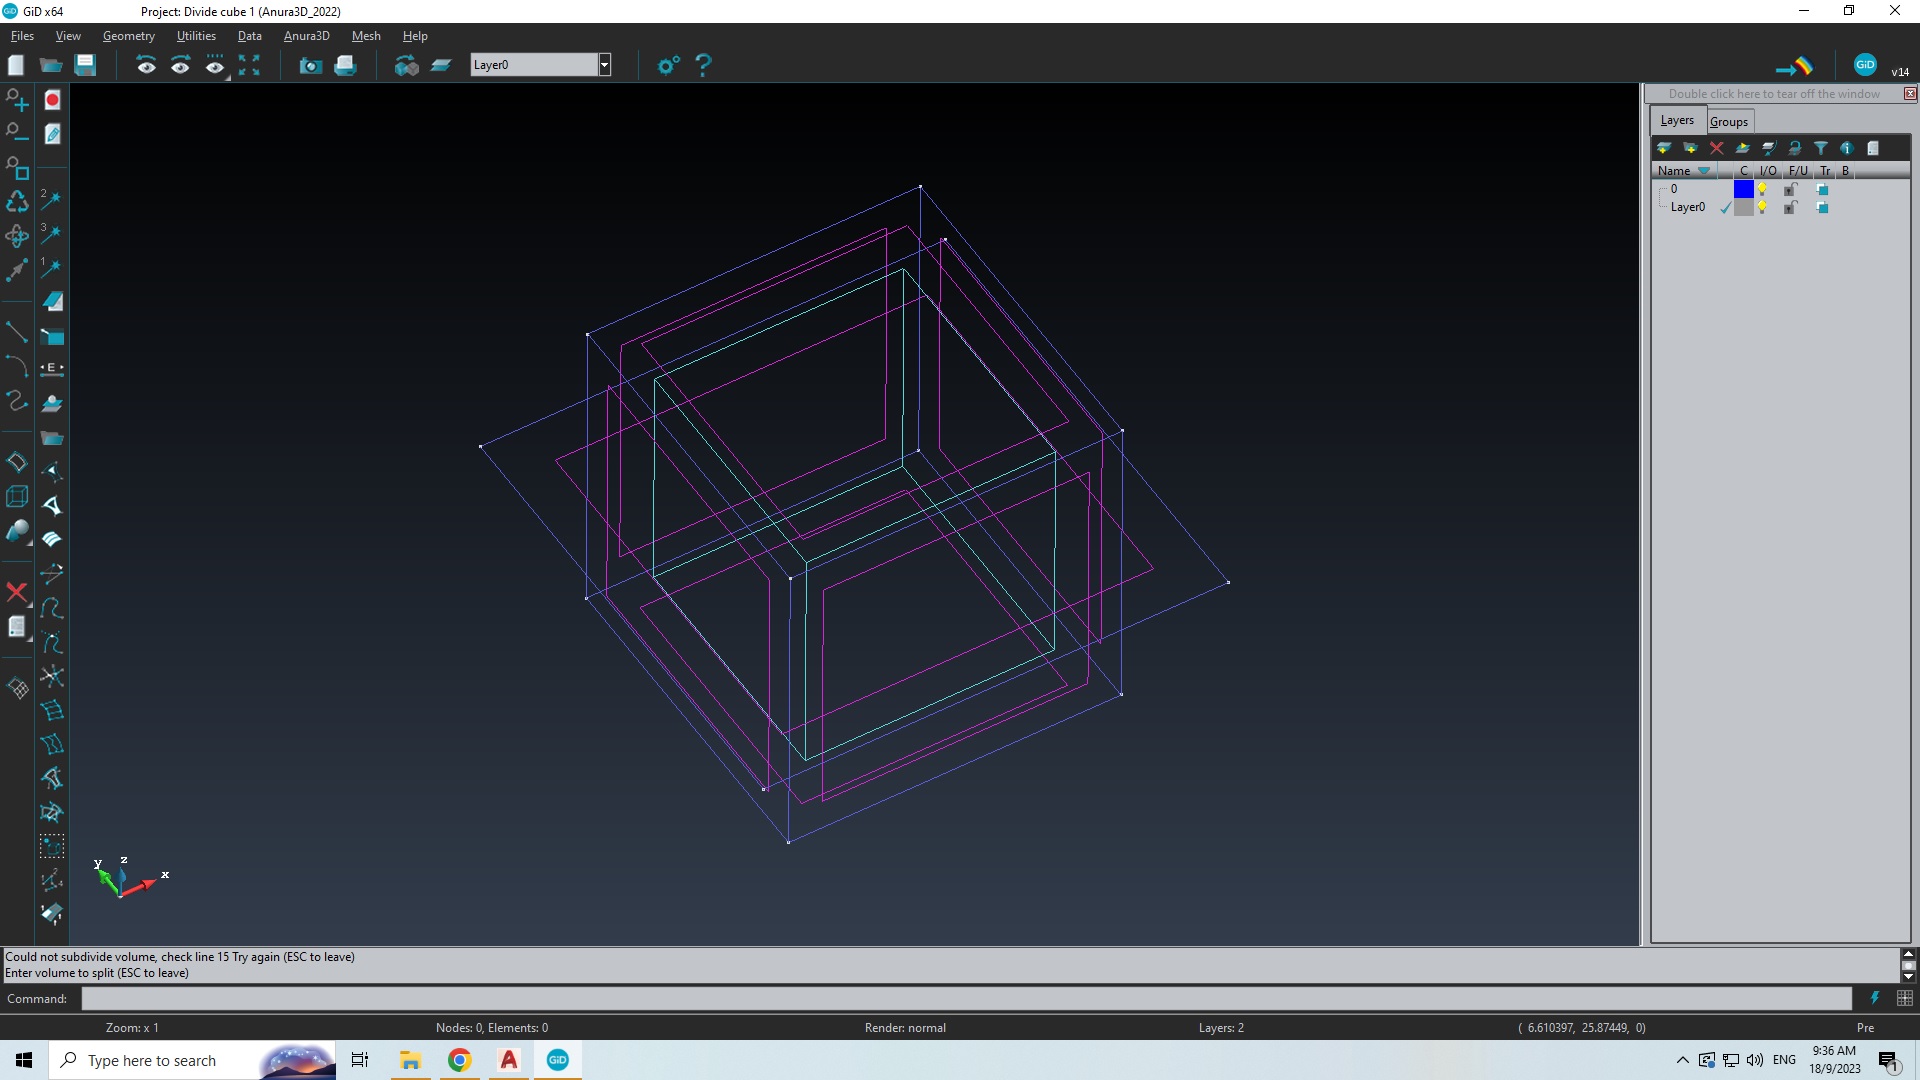The height and width of the screenshot is (1080, 1920).
Task: Click the Delete/Erase tool icon
Action: [x=17, y=591]
